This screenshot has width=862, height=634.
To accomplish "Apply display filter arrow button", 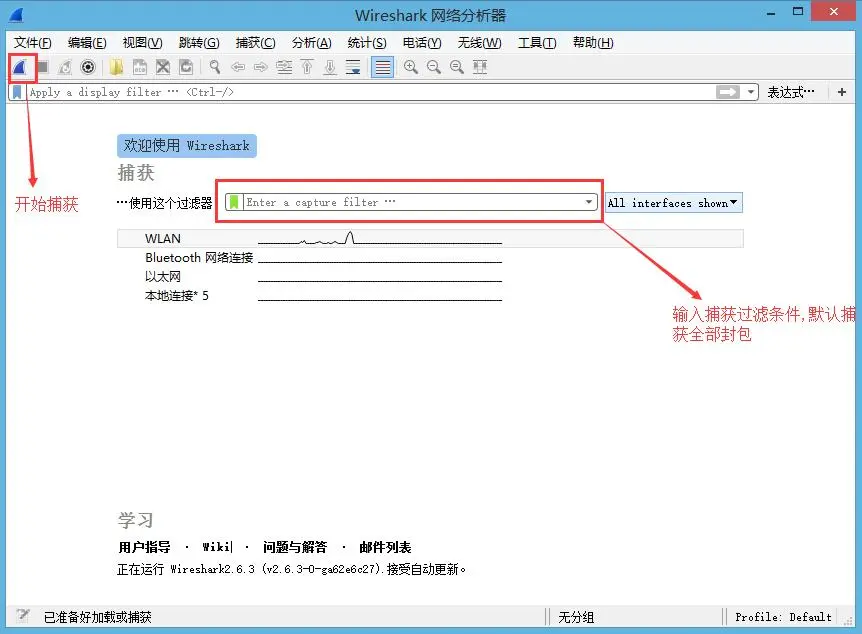I will [728, 92].
